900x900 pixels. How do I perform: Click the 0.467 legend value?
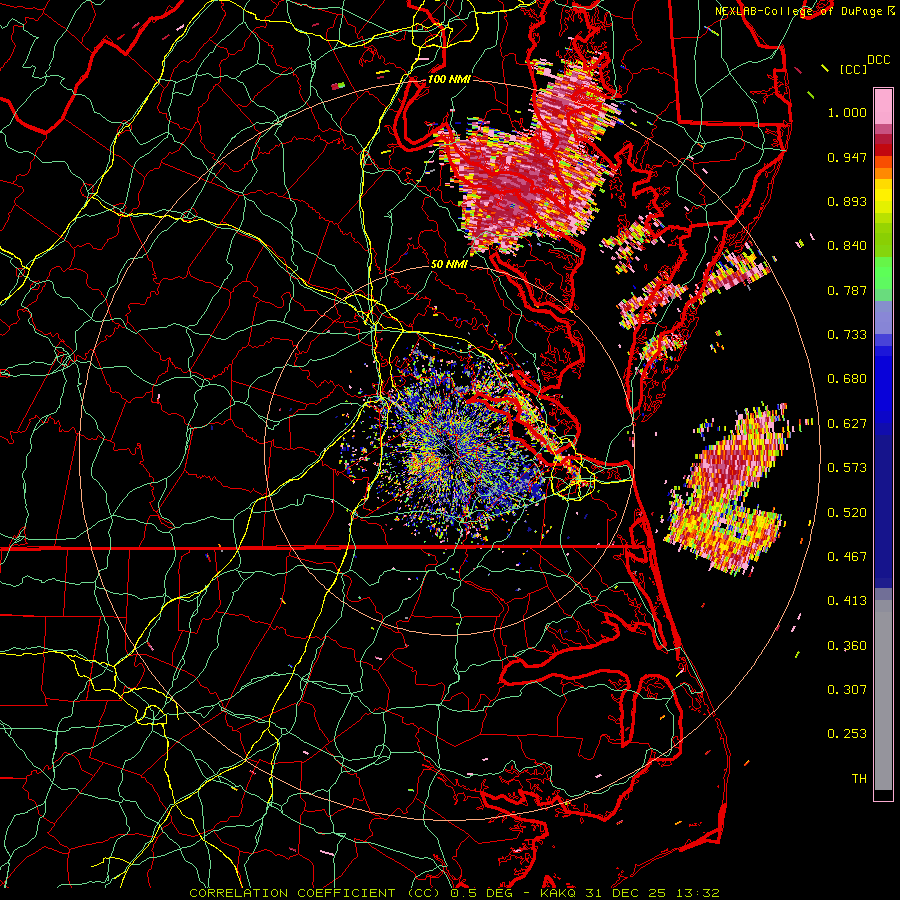point(847,557)
